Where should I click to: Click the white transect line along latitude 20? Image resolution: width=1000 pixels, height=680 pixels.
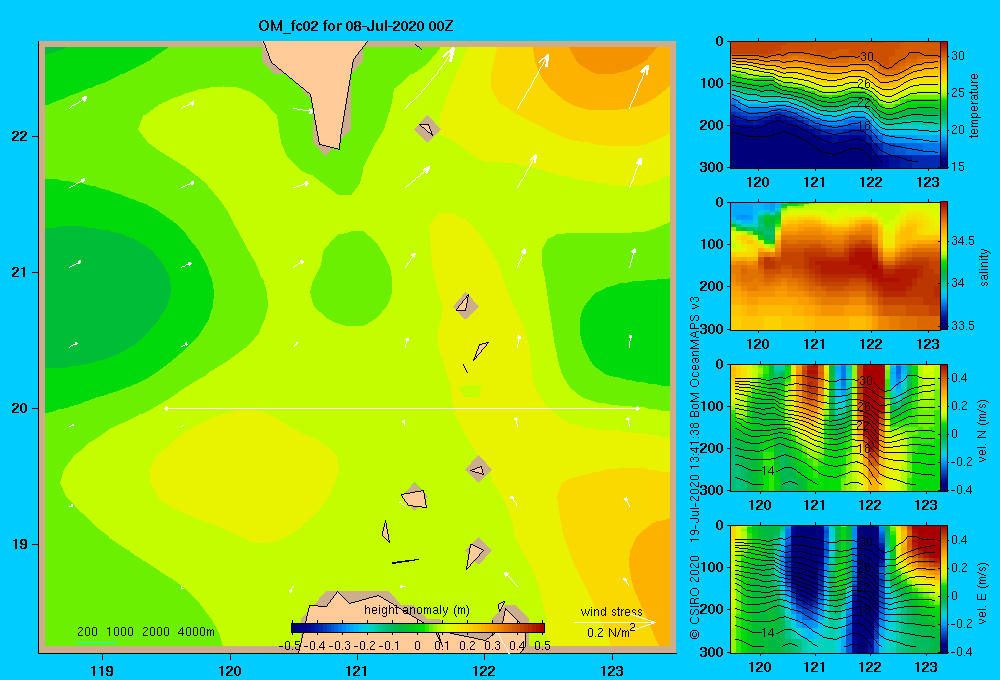pos(402,408)
